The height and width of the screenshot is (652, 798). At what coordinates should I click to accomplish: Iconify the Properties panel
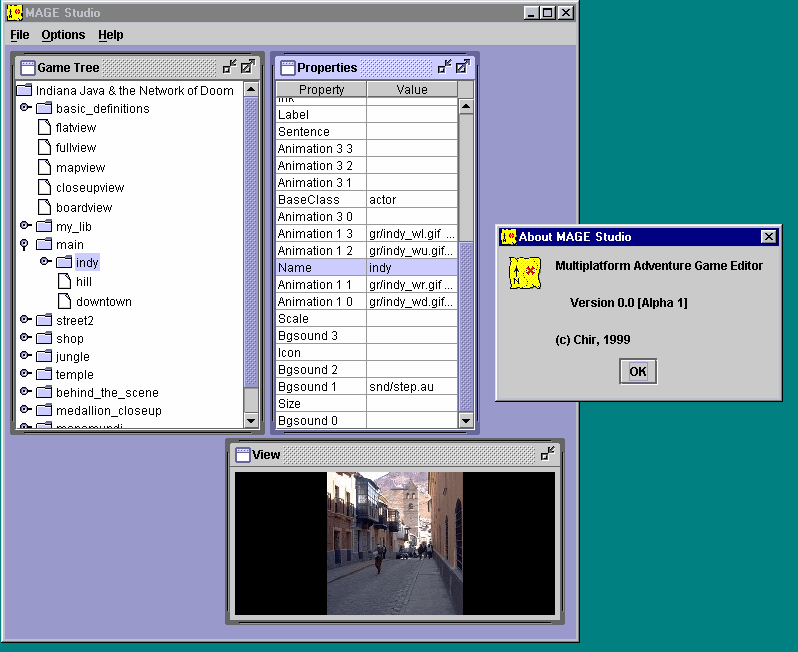pos(445,66)
